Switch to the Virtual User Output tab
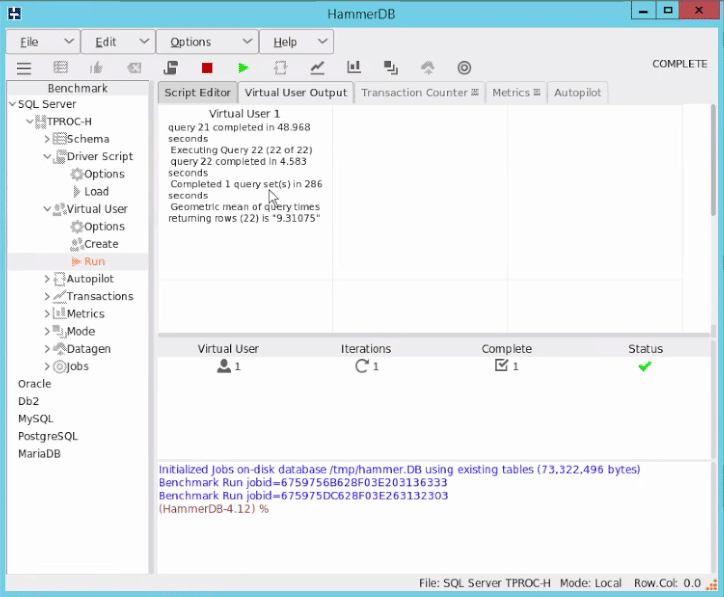 pyautogui.click(x=296, y=93)
